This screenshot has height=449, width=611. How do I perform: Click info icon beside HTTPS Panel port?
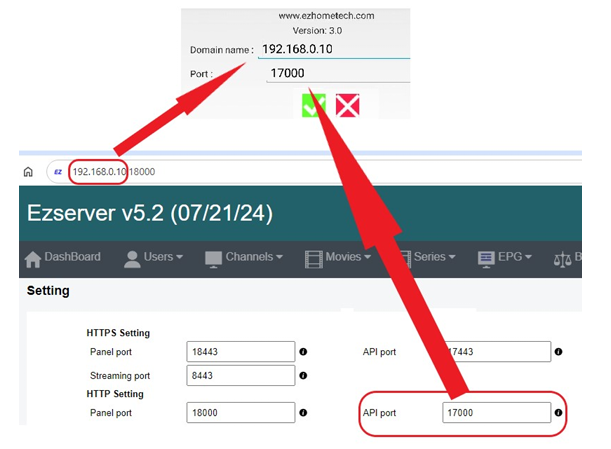(303, 352)
